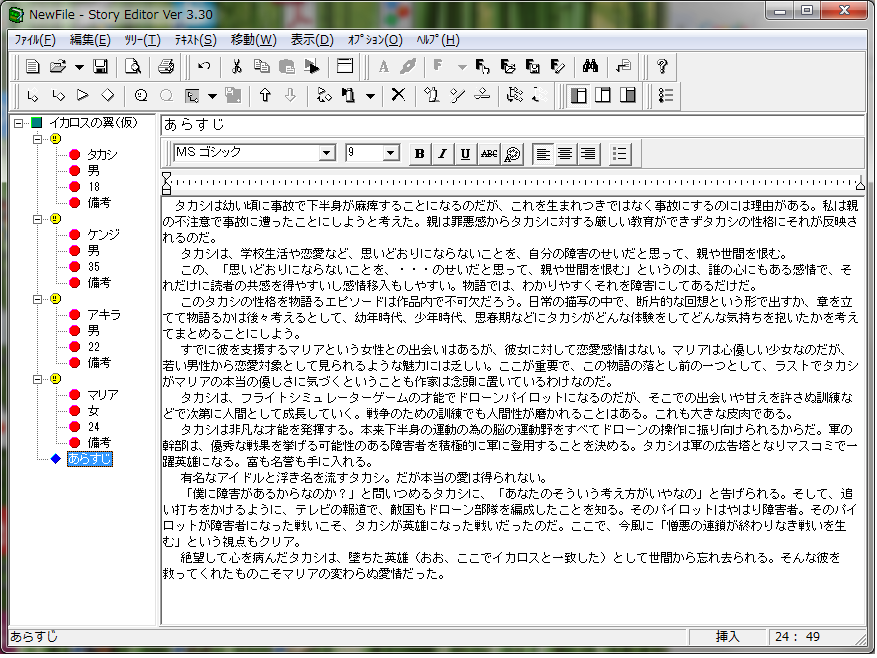This screenshot has width=877, height=658.
Task: Align the text left
Action: (x=543, y=154)
